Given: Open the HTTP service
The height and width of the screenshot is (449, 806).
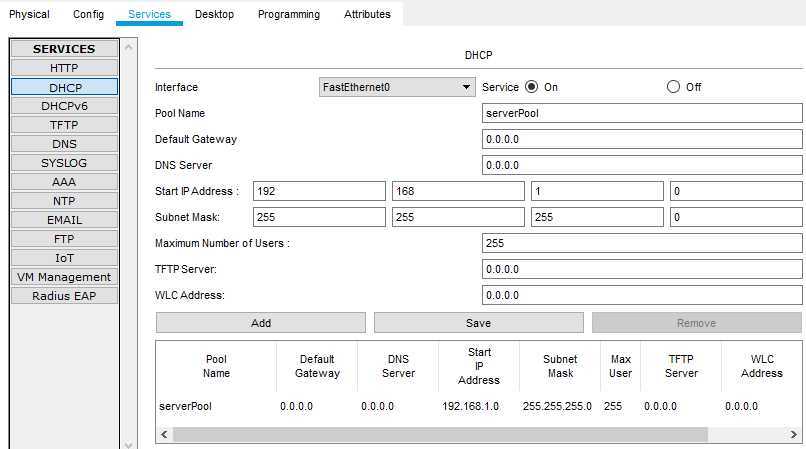Looking at the screenshot, I should (64, 68).
